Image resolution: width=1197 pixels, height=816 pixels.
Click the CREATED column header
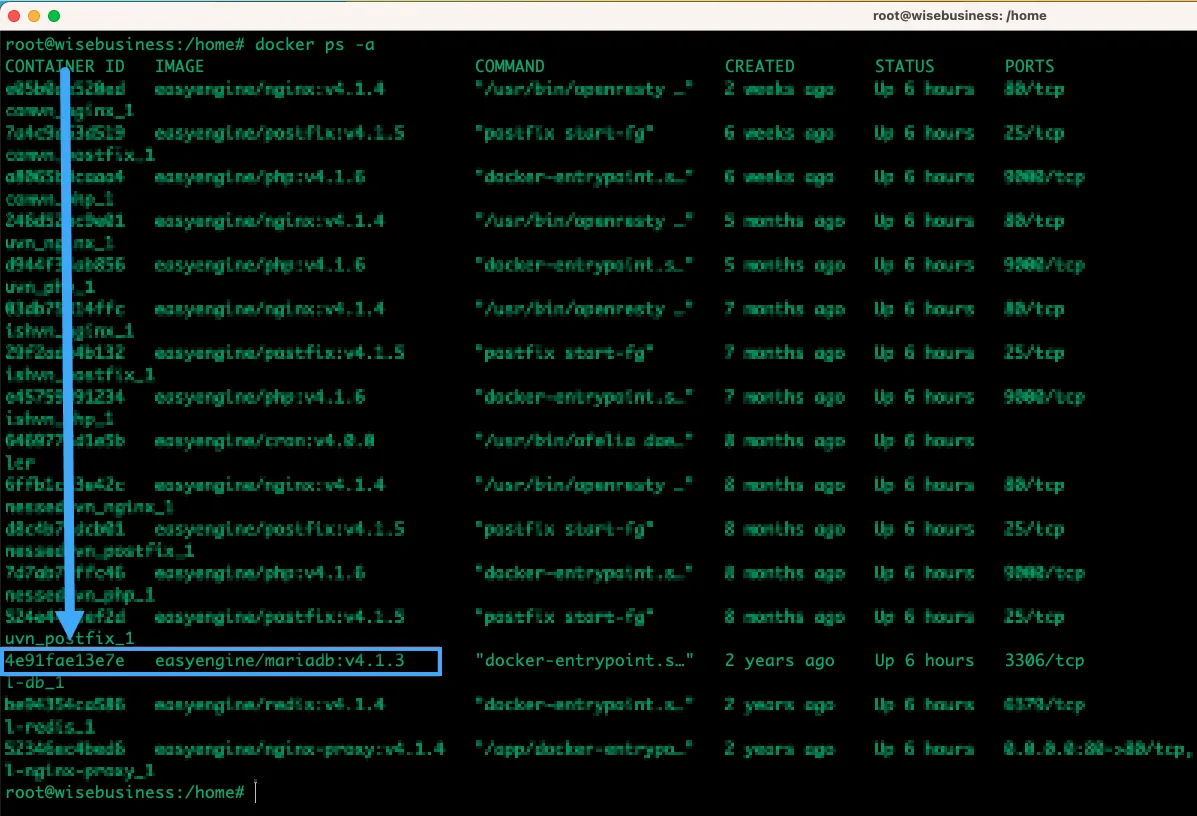[x=760, y=66]
